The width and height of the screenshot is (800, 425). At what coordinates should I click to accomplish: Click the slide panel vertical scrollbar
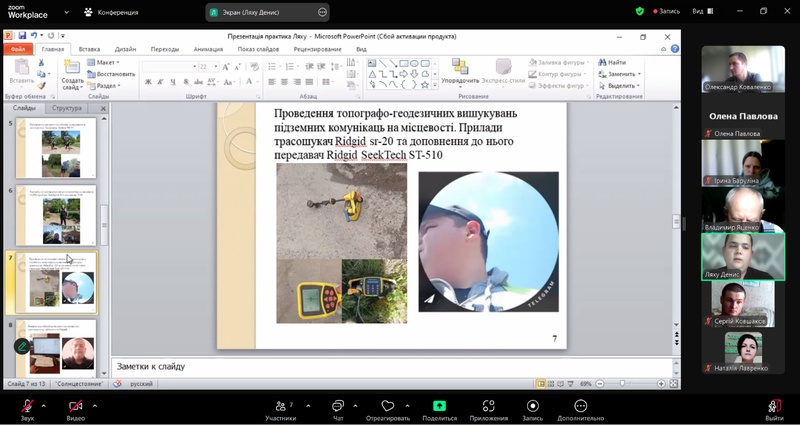point(104,224)
